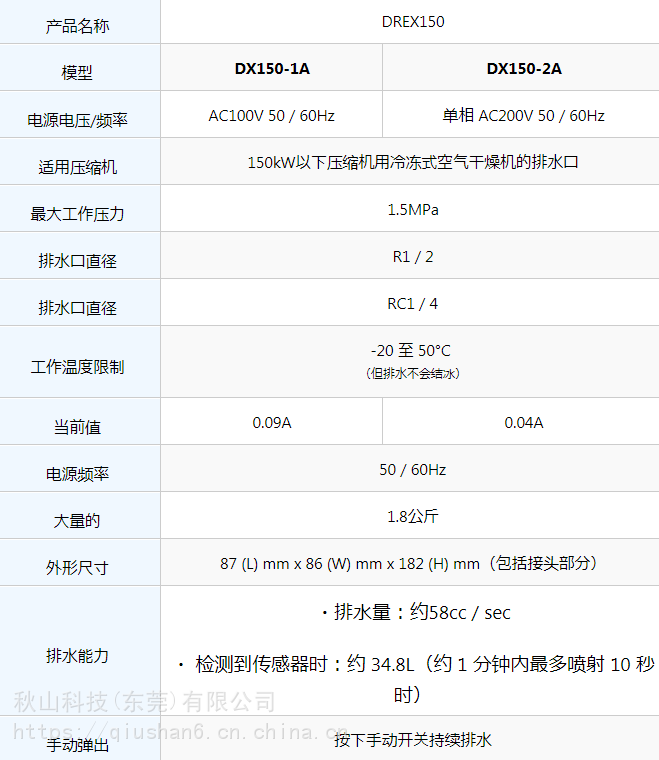Click the 87 (L) mm dimensions value

409,564
